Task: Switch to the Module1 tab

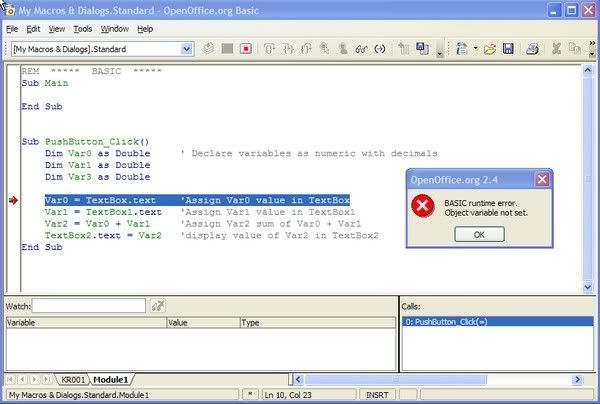Action: 110,380
